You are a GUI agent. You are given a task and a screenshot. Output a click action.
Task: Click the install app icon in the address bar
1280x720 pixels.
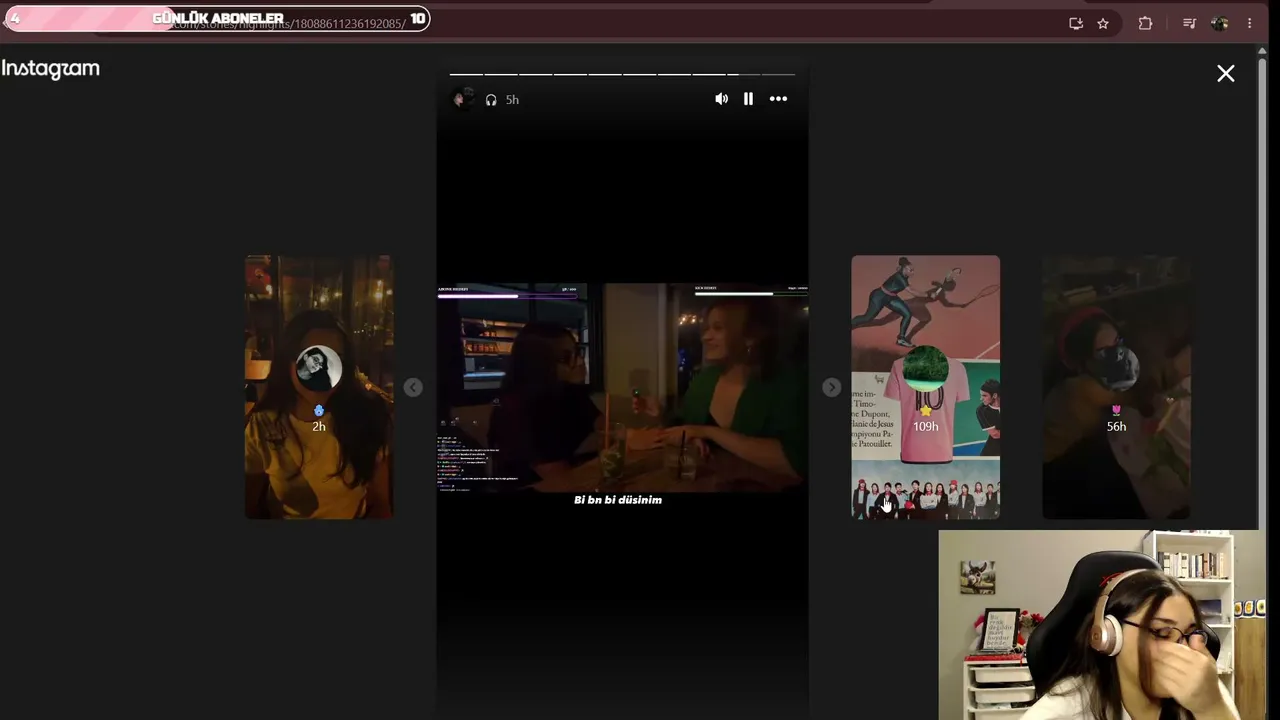[x=1076, y=23]
